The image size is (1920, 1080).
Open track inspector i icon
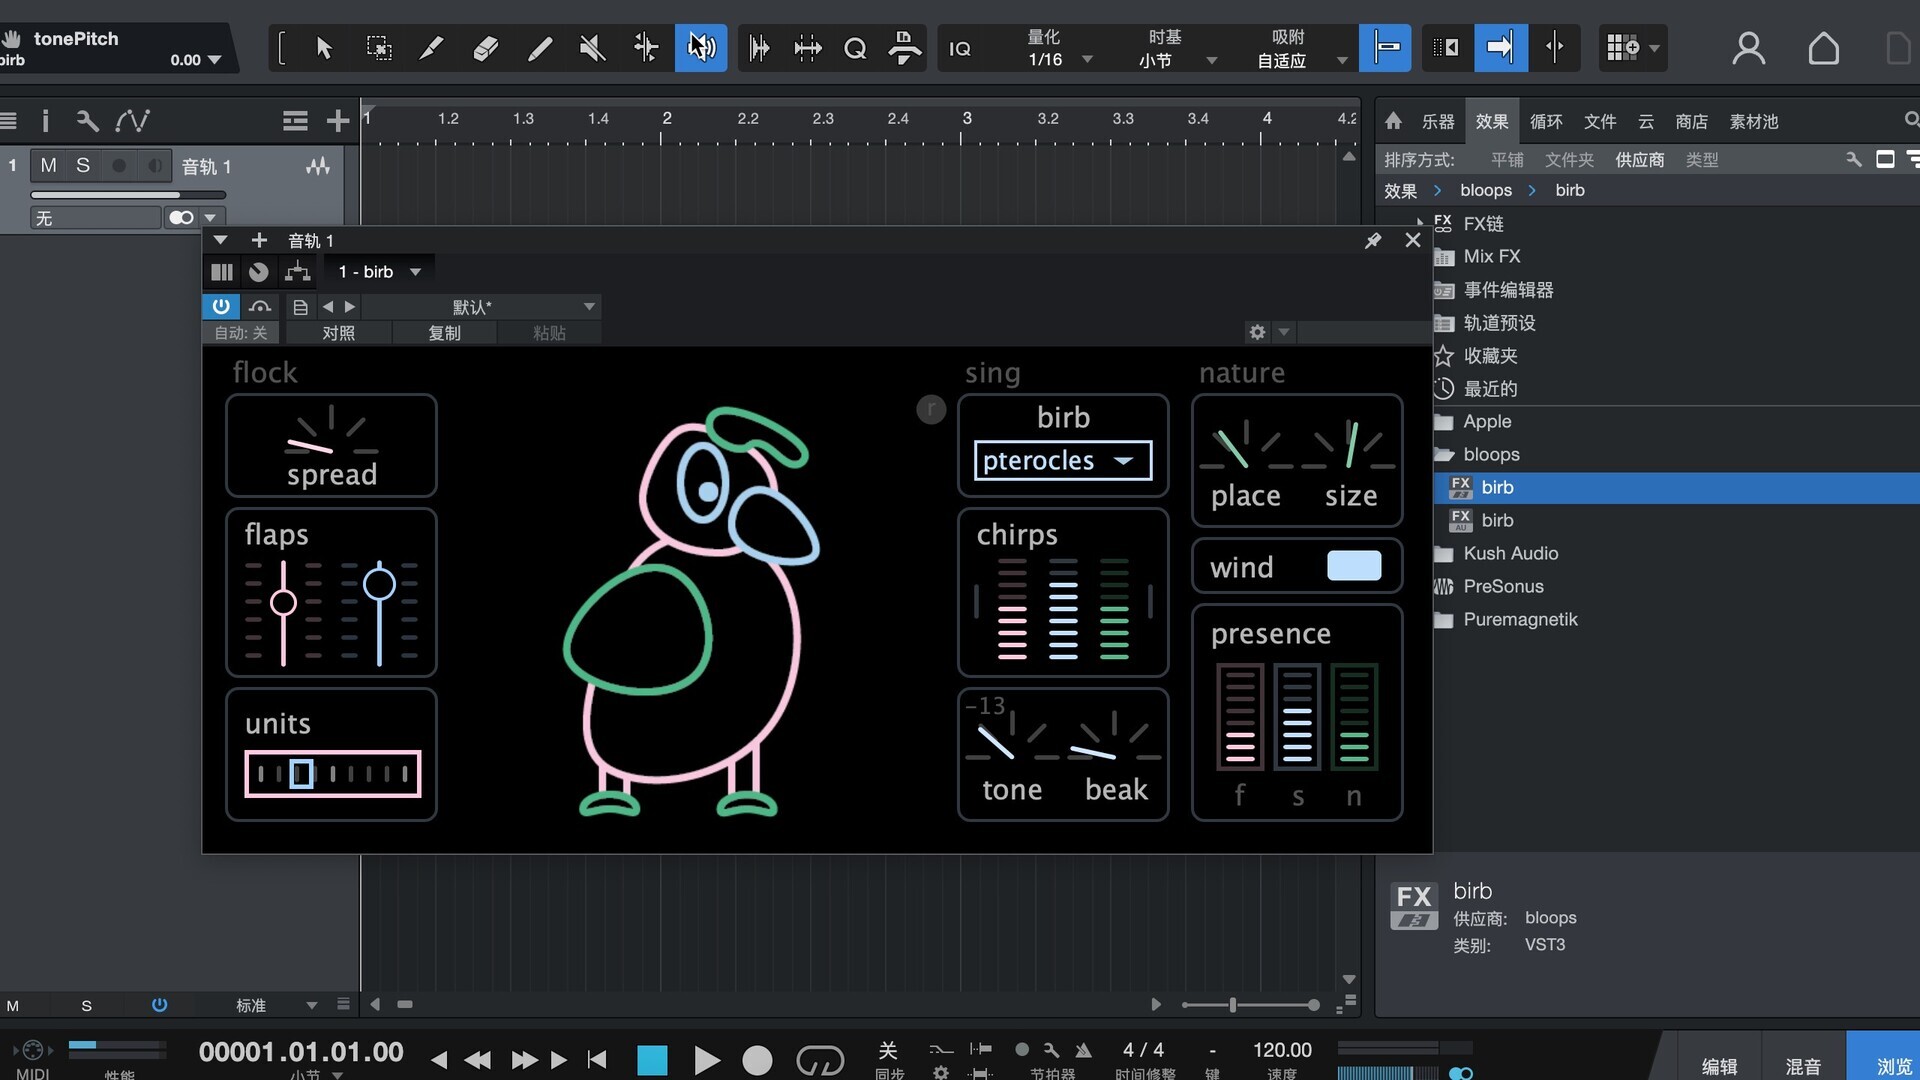click(x=45, y=122)
